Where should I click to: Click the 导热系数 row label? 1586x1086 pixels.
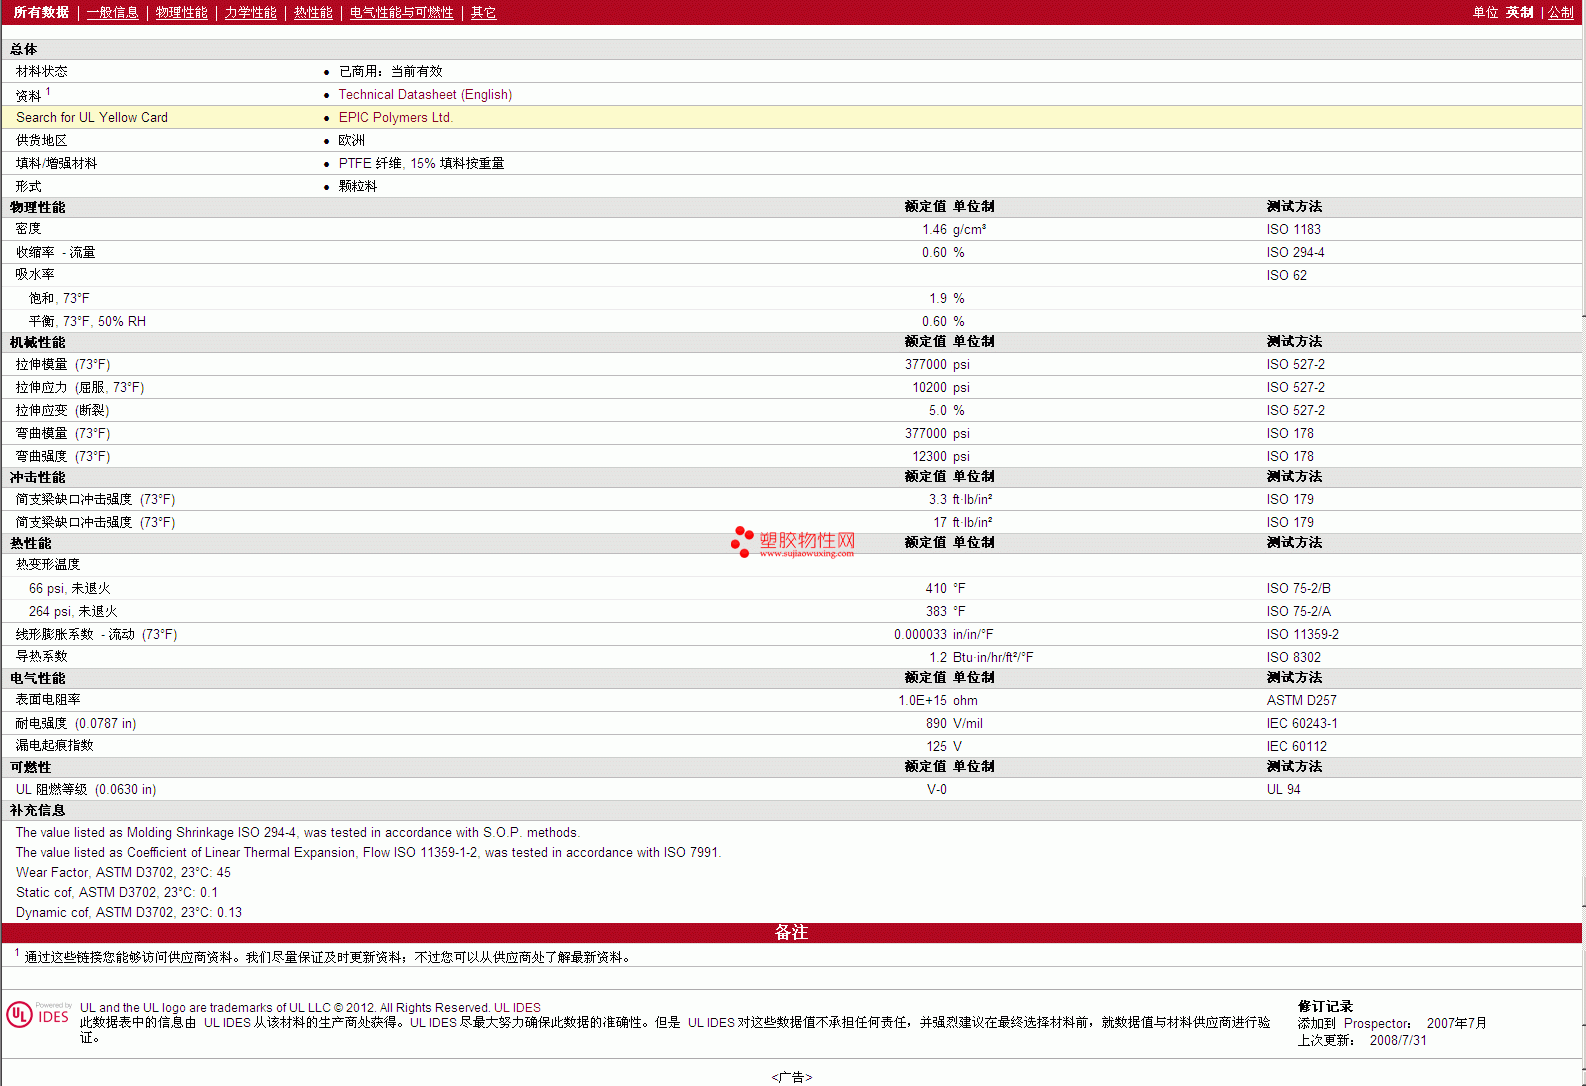[x=41, y=656]
